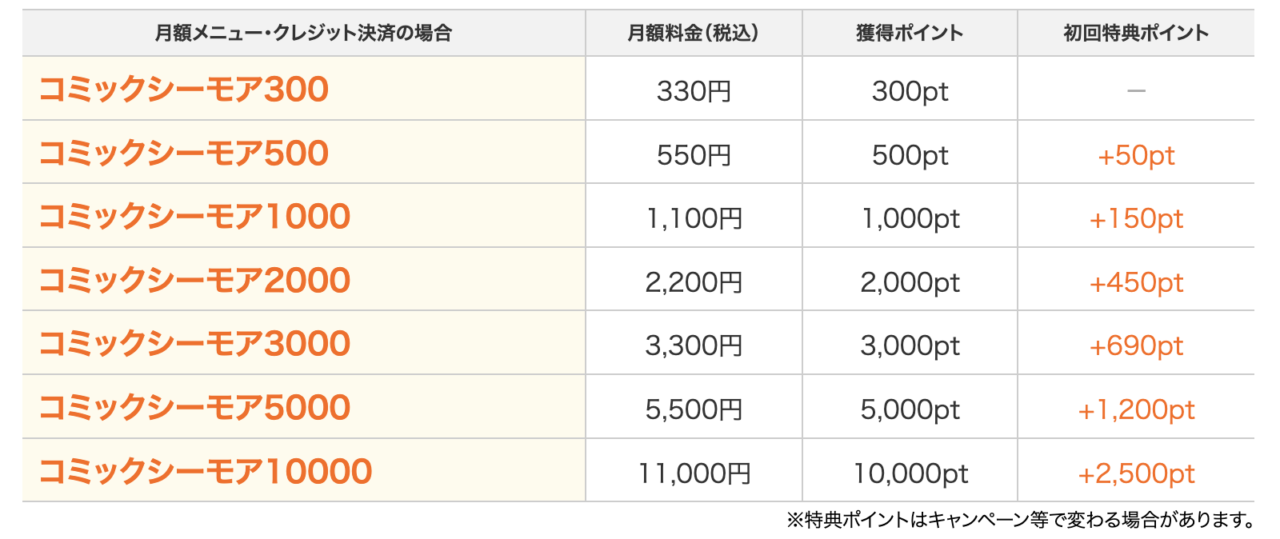Select the コミックシーモア3000 plan row
Image resolution: width=1280 pixels, height=539 pixels.
194,344
